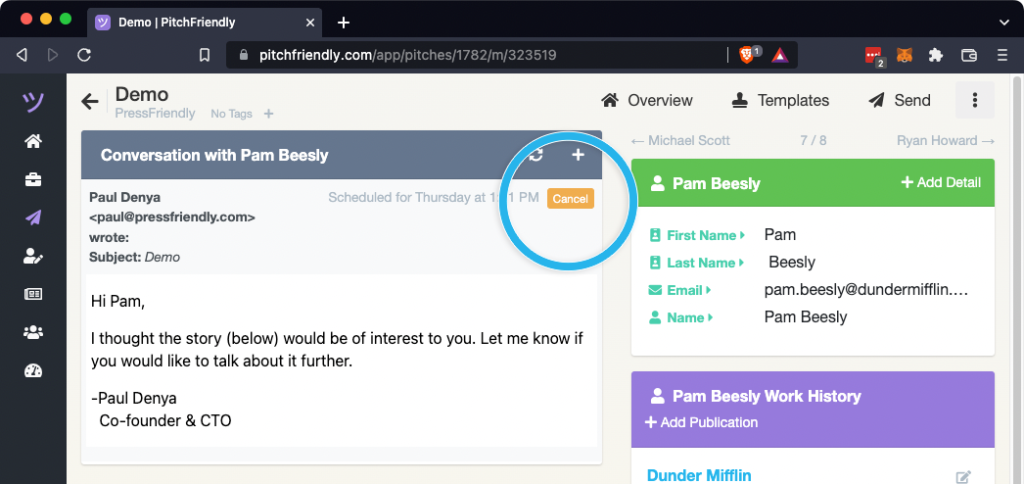Click the No Tags label
The image size is (1024, 484).
[x=231, y=114]
